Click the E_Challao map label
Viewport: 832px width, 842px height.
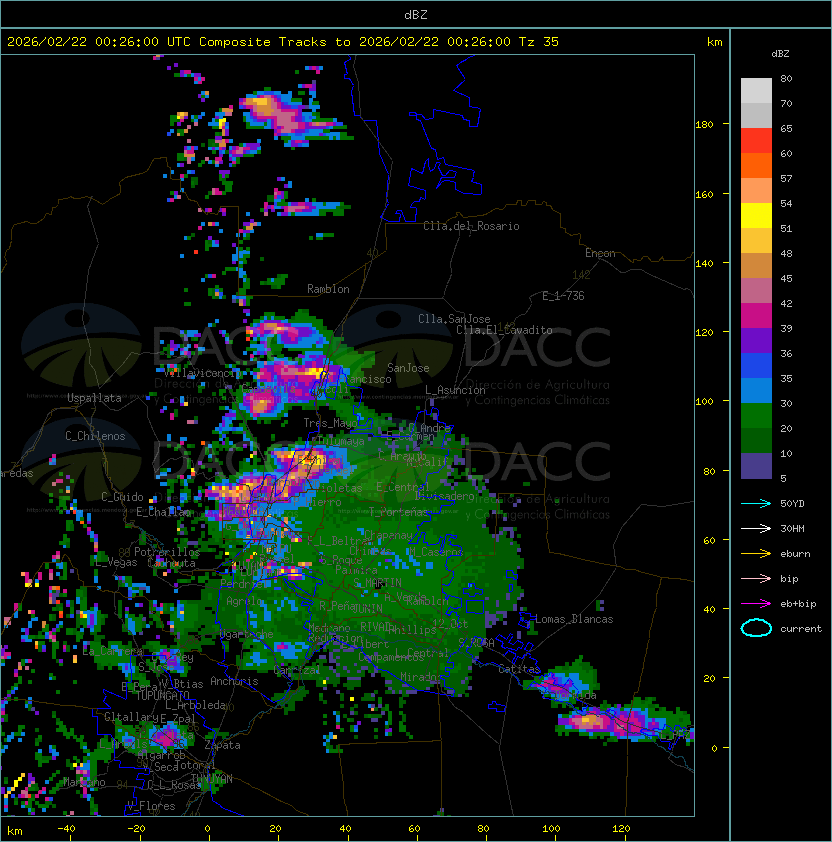click(x=163, y=512)
